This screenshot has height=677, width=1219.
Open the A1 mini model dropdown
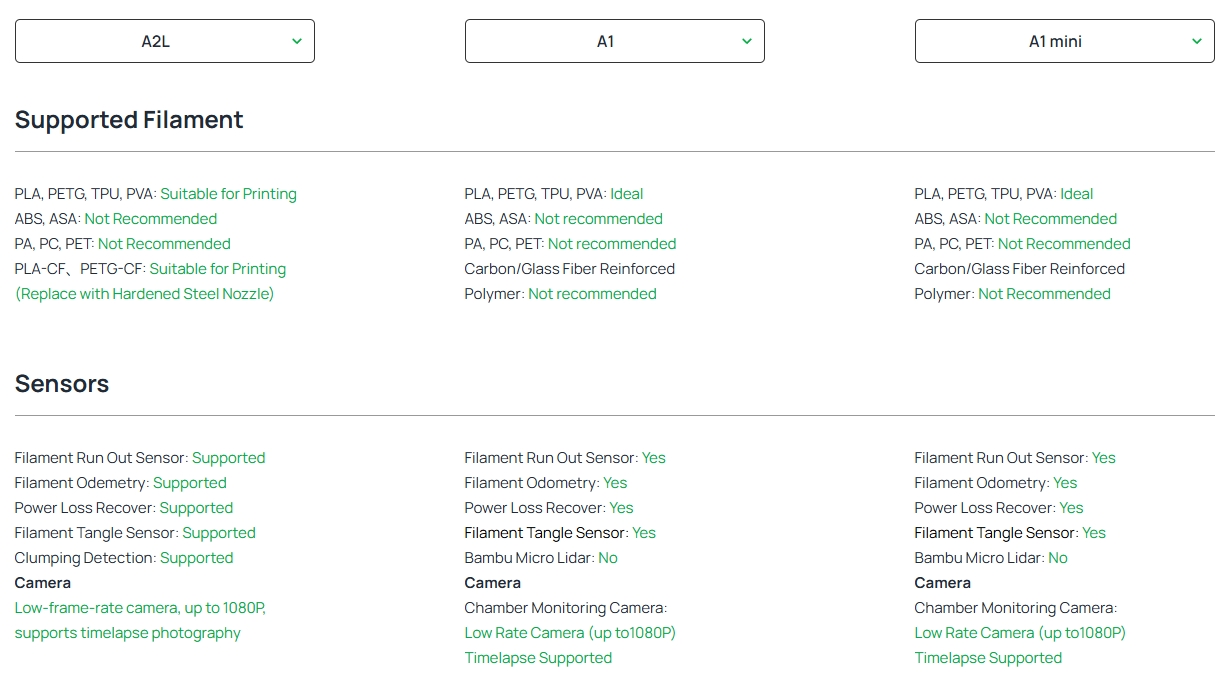point(1065,41)
